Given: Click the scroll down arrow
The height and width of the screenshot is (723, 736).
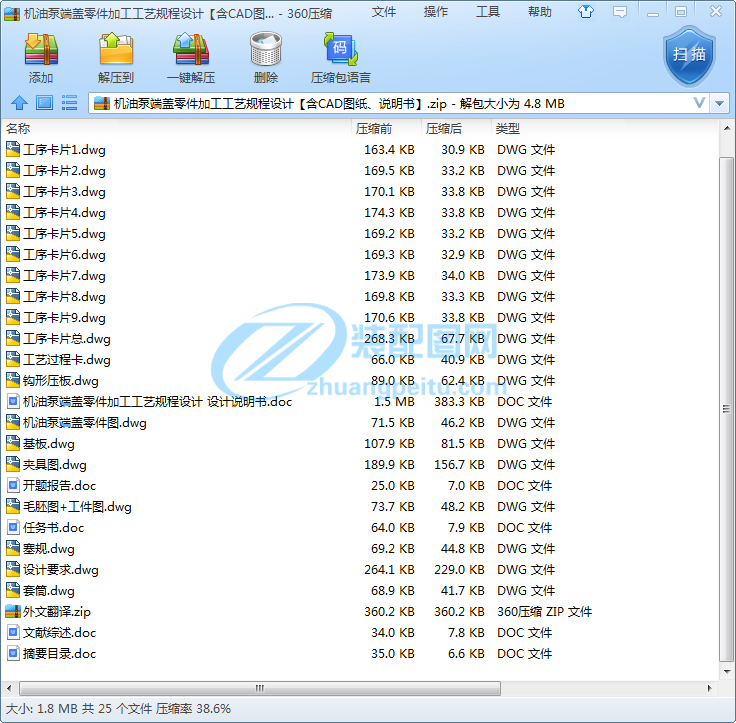Looking at the screenshot, I should (x=727, y=671).
